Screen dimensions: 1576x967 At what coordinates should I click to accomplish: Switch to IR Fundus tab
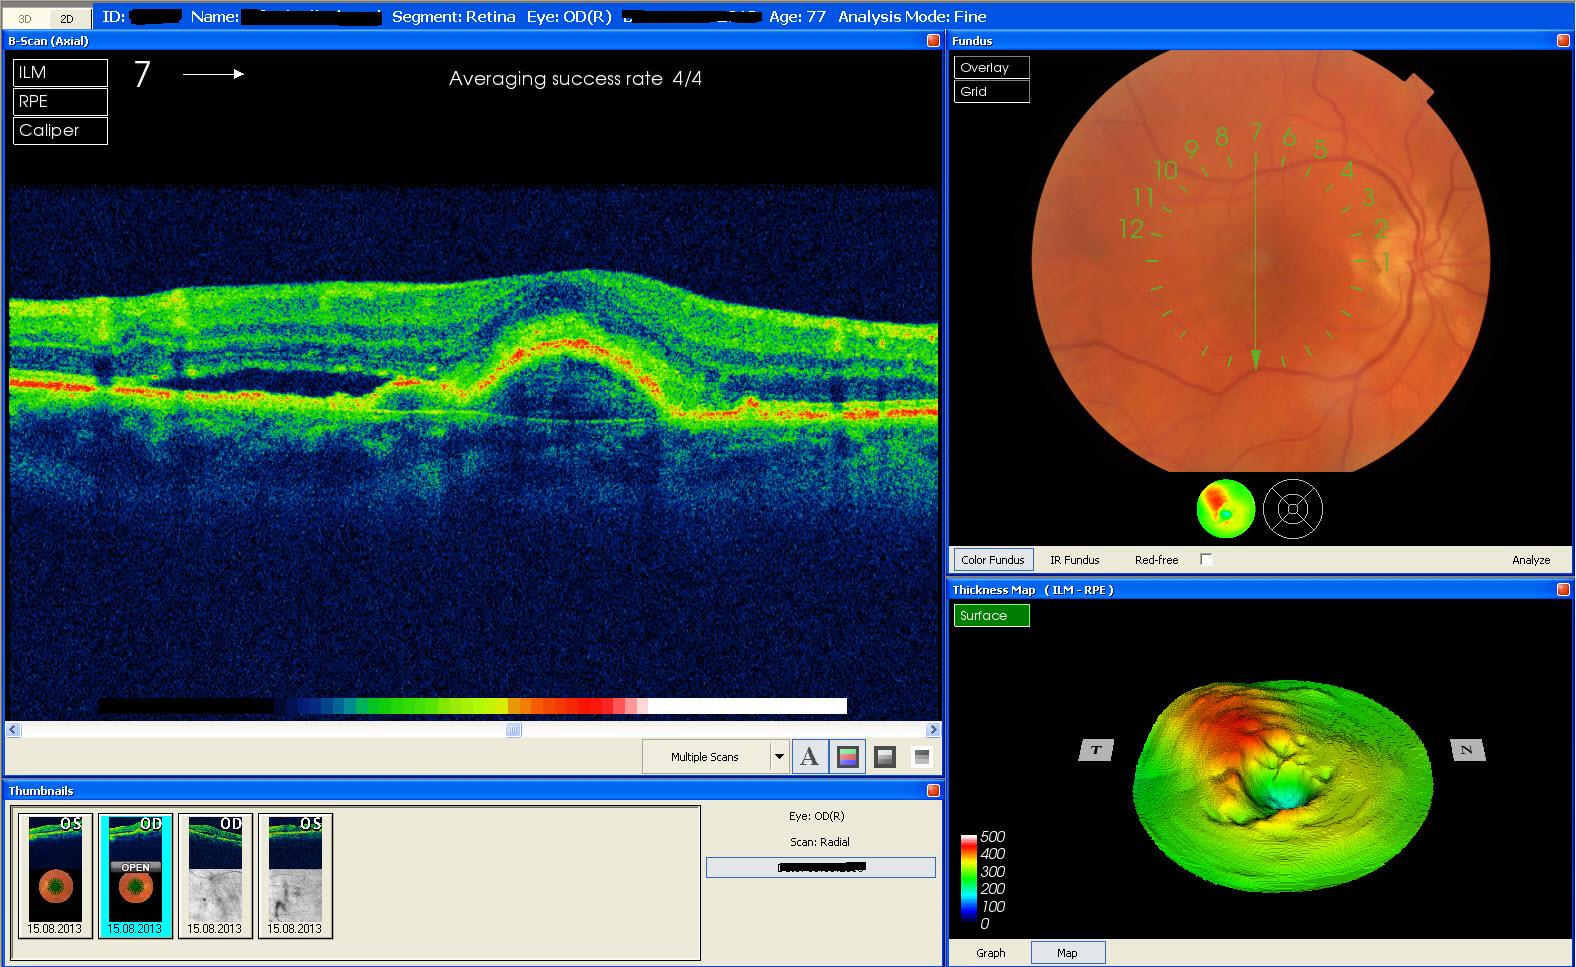click(x=1074, y=560)
